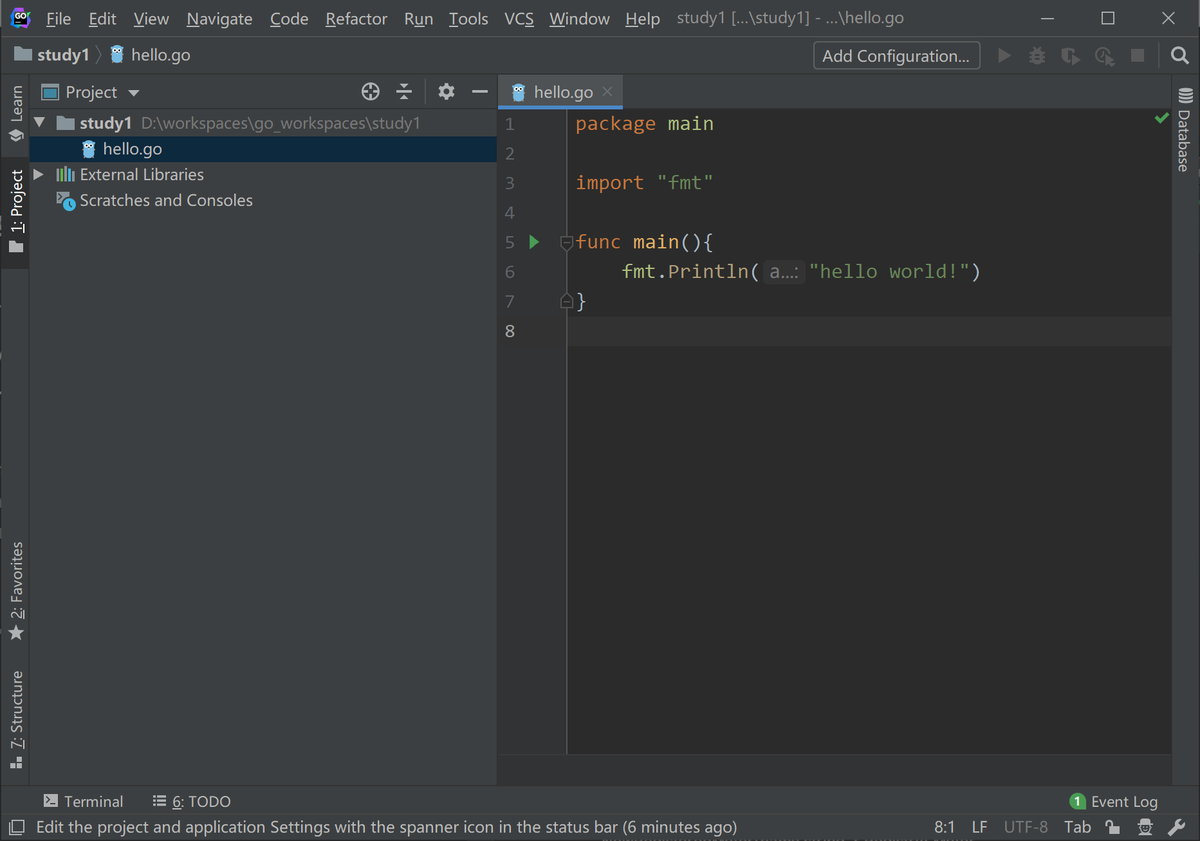Open the Refactor menu

point(356,19)
